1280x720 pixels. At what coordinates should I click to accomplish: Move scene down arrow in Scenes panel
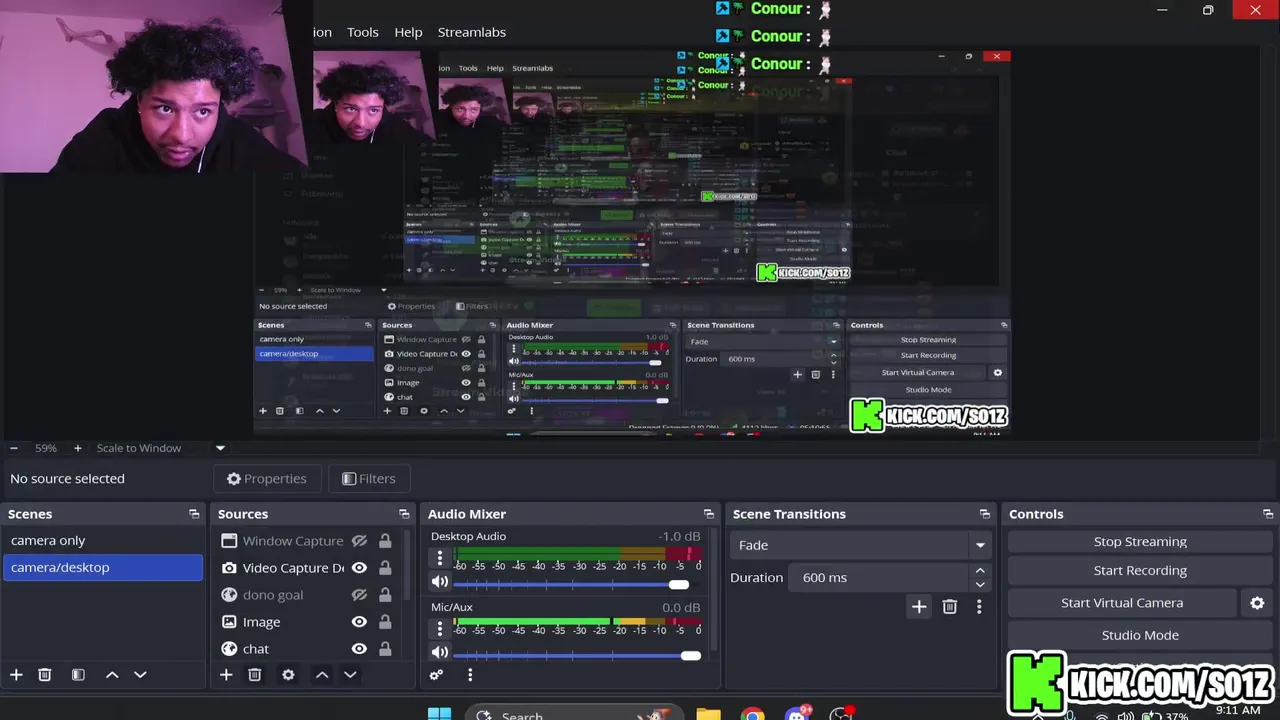tap(140, 675)
